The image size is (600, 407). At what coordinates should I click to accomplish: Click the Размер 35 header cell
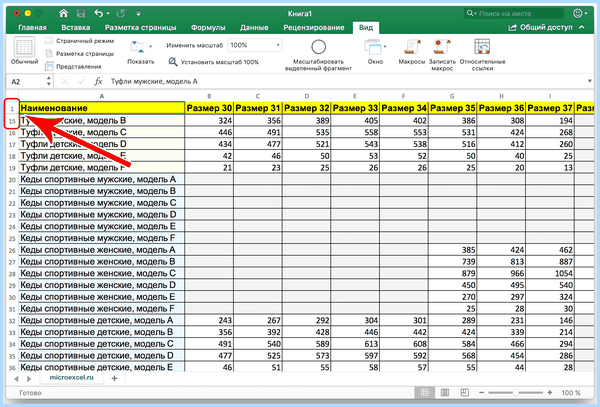click(x=453, y=108)
